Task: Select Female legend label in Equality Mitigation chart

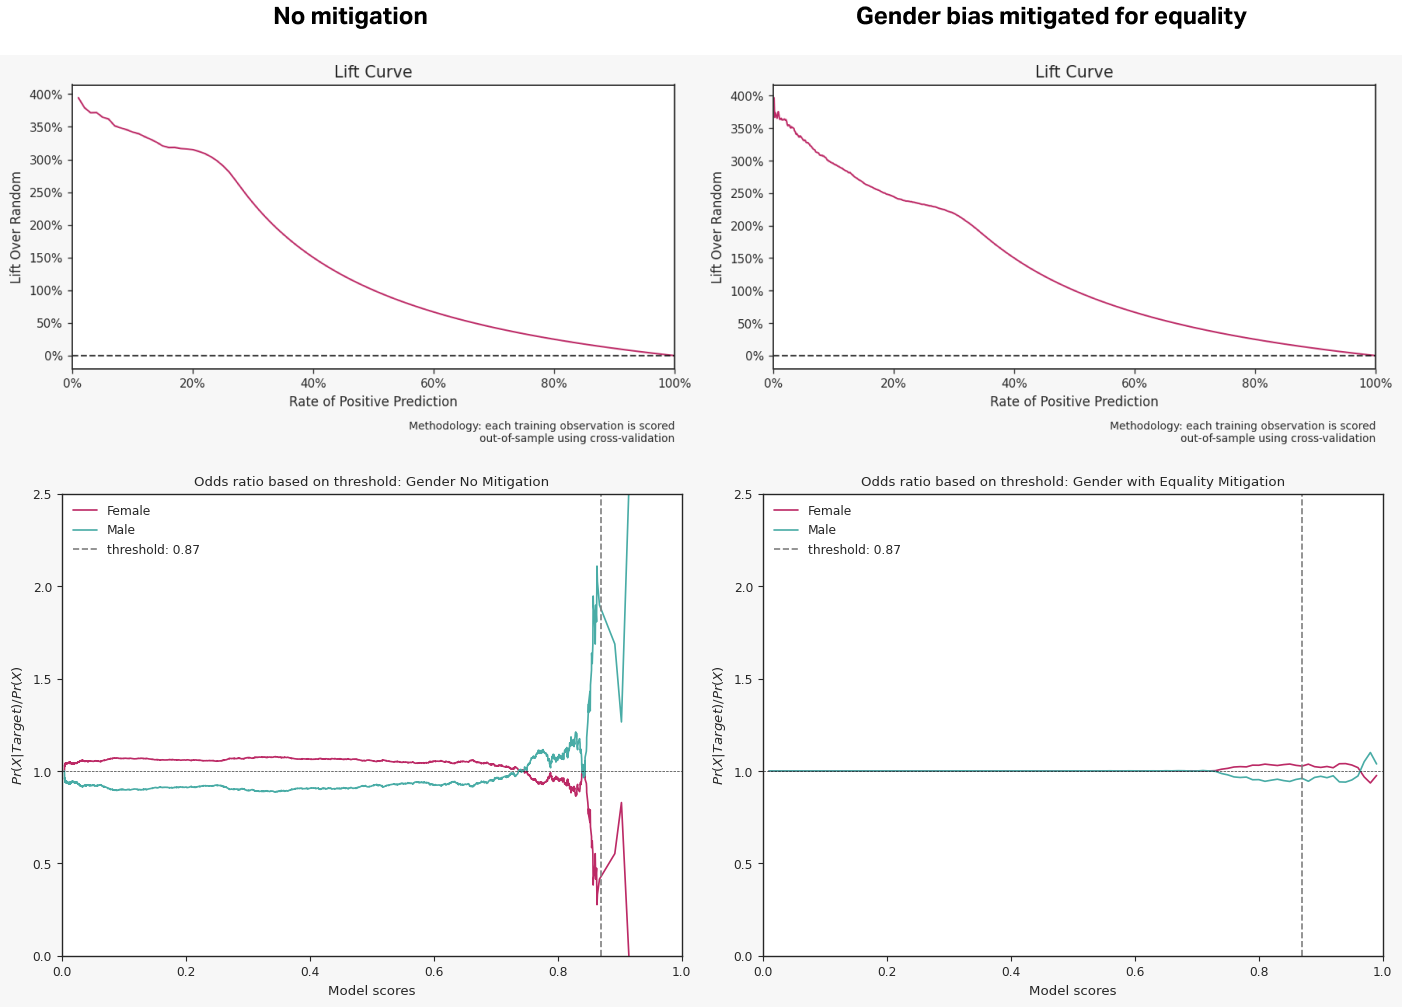Action: (x=829, y=511)
